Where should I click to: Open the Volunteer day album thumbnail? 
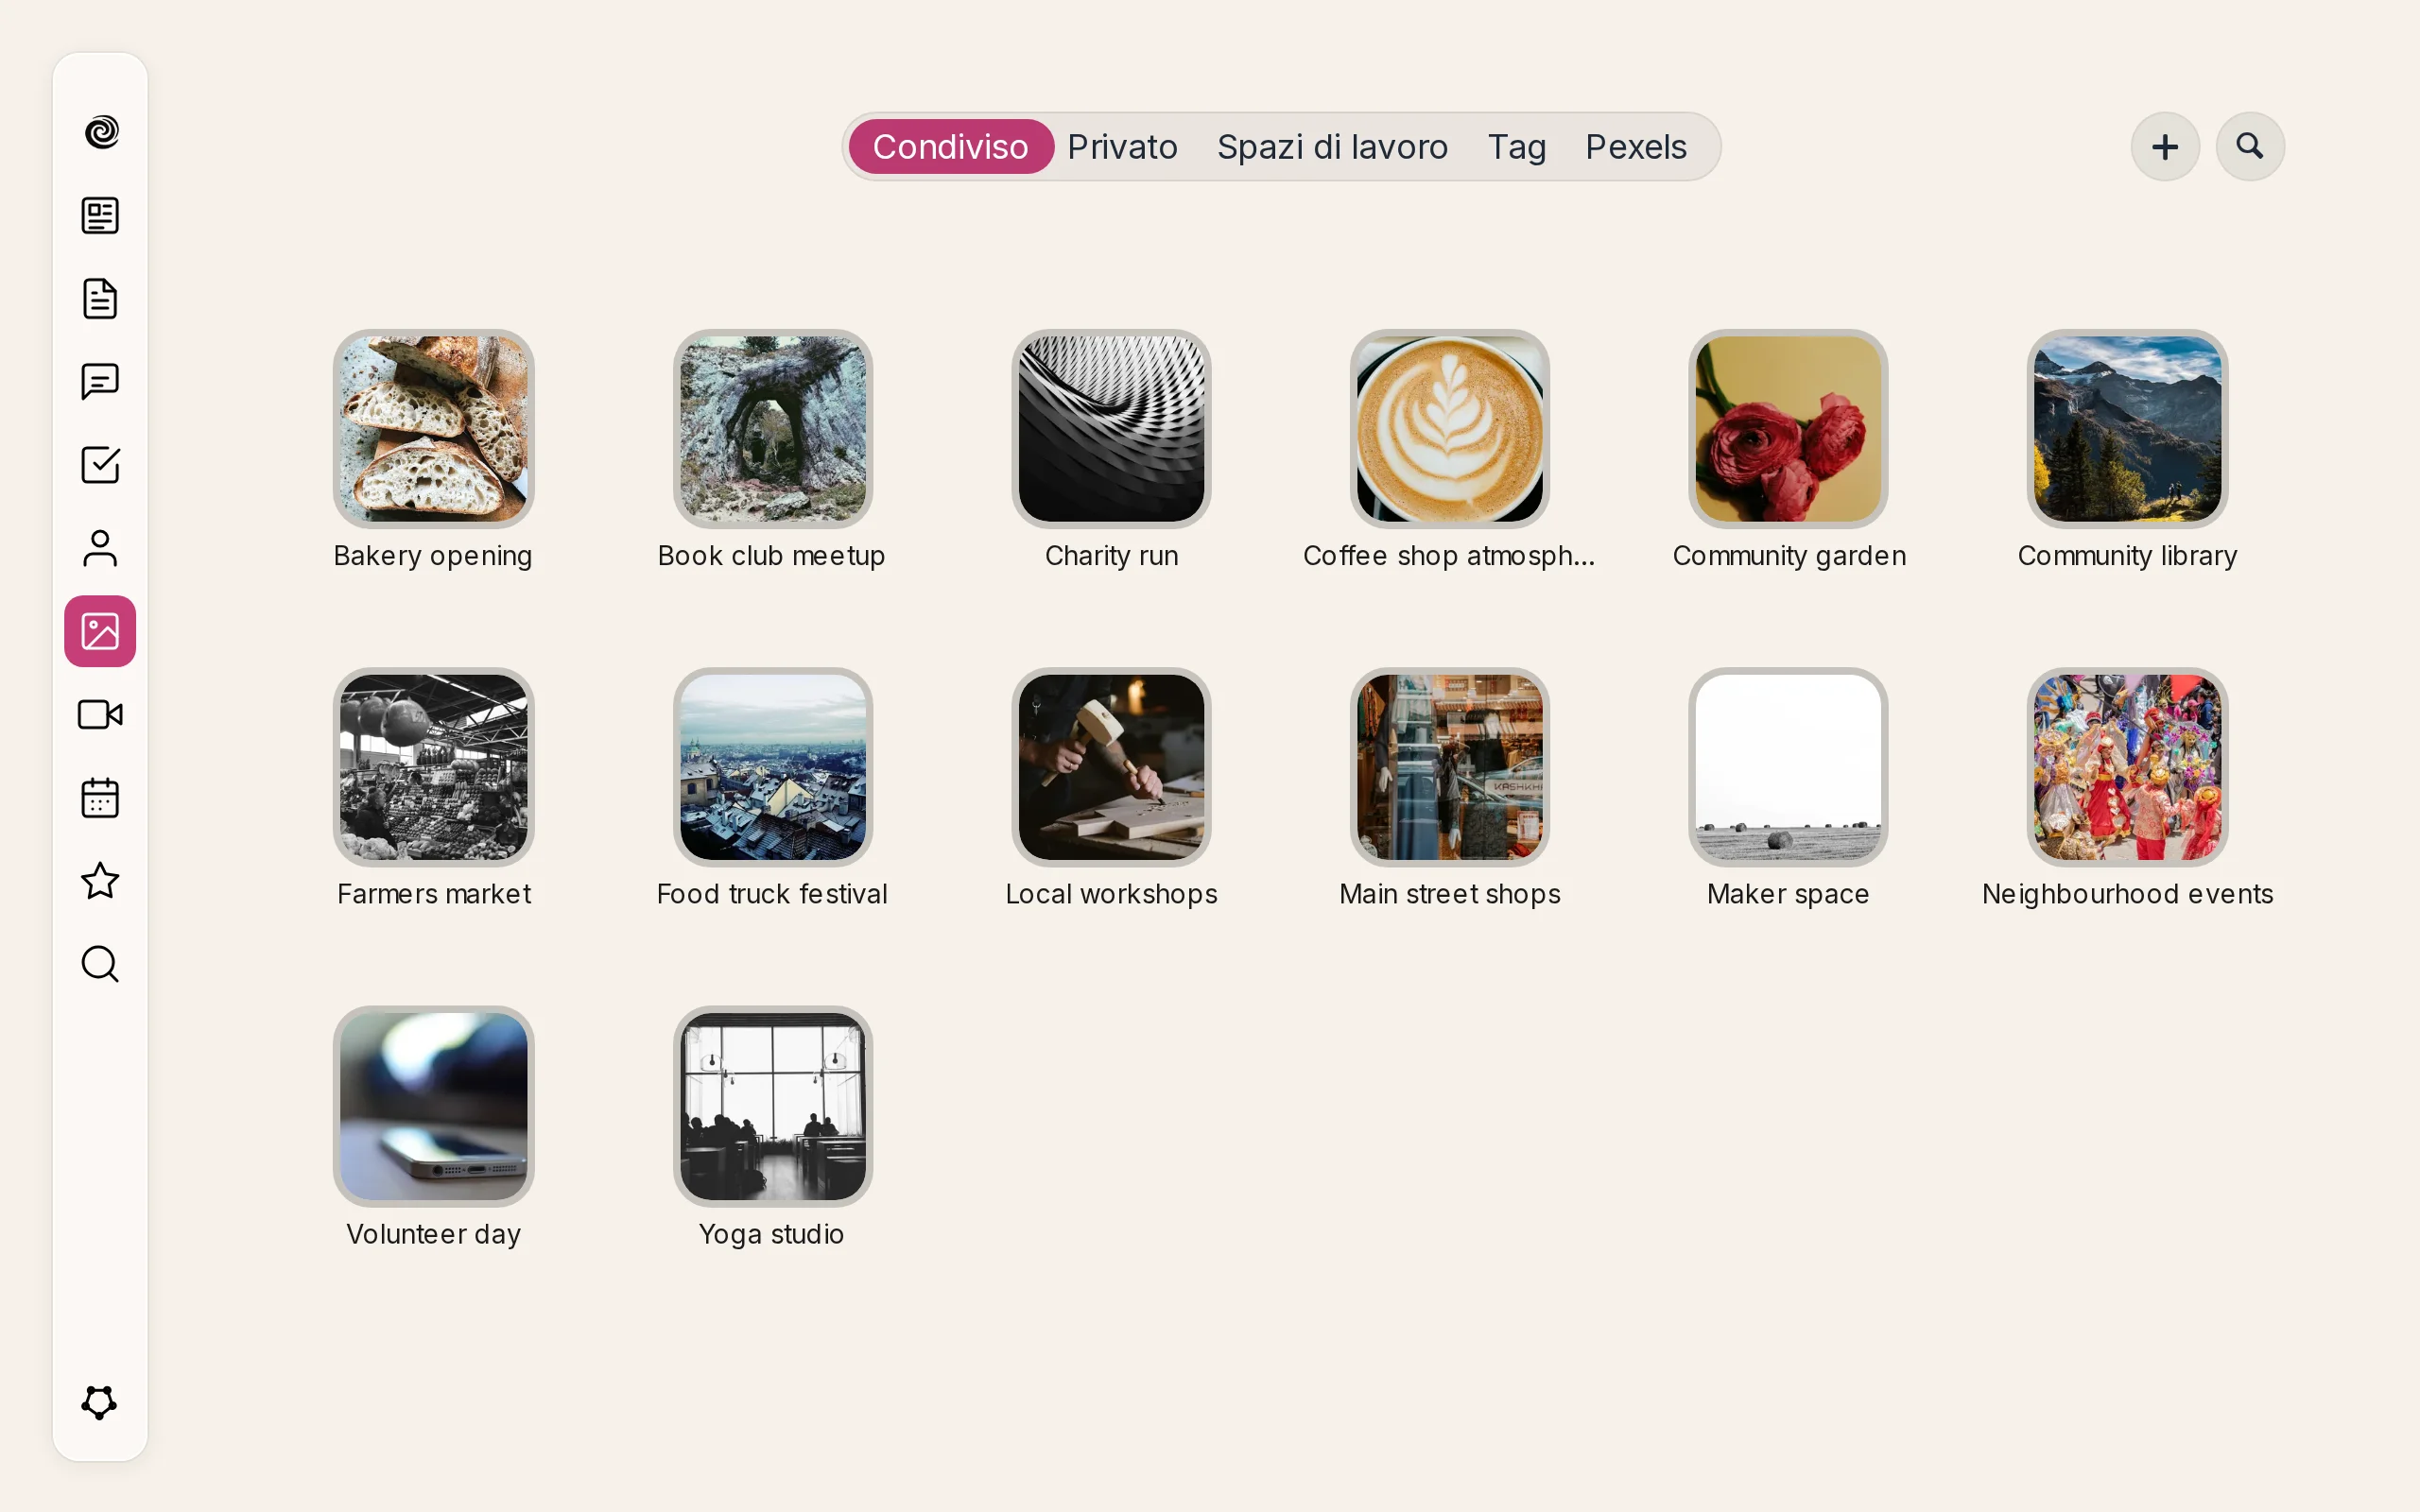pos(434,1106)
